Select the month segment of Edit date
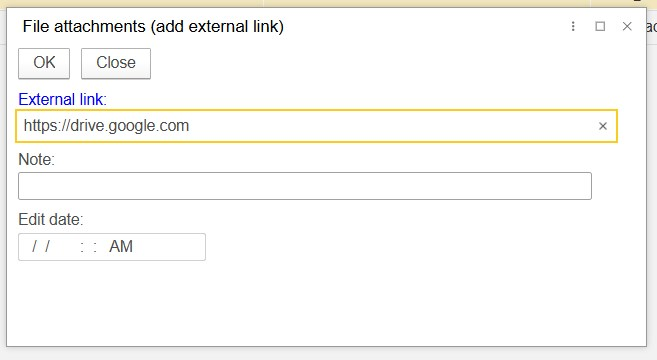The image size is (657, 360). (x=28, y=246)
